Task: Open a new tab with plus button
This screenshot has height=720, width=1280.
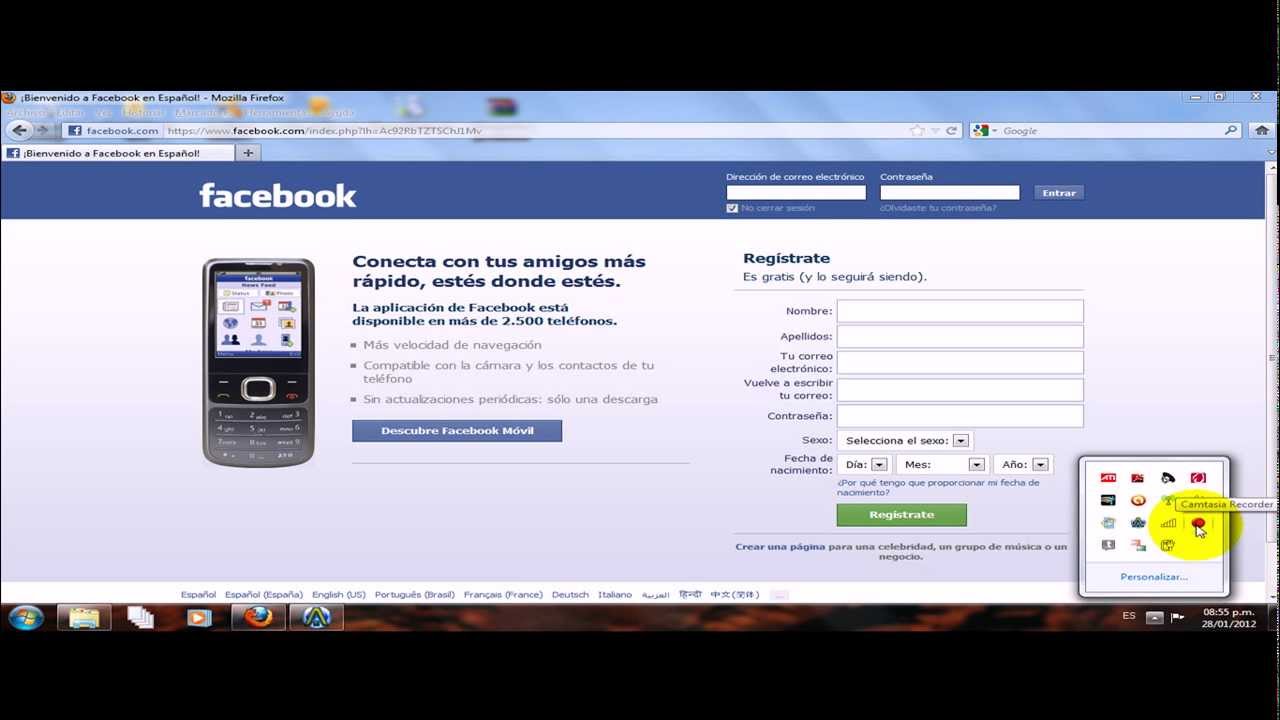Action: point(248,153)
